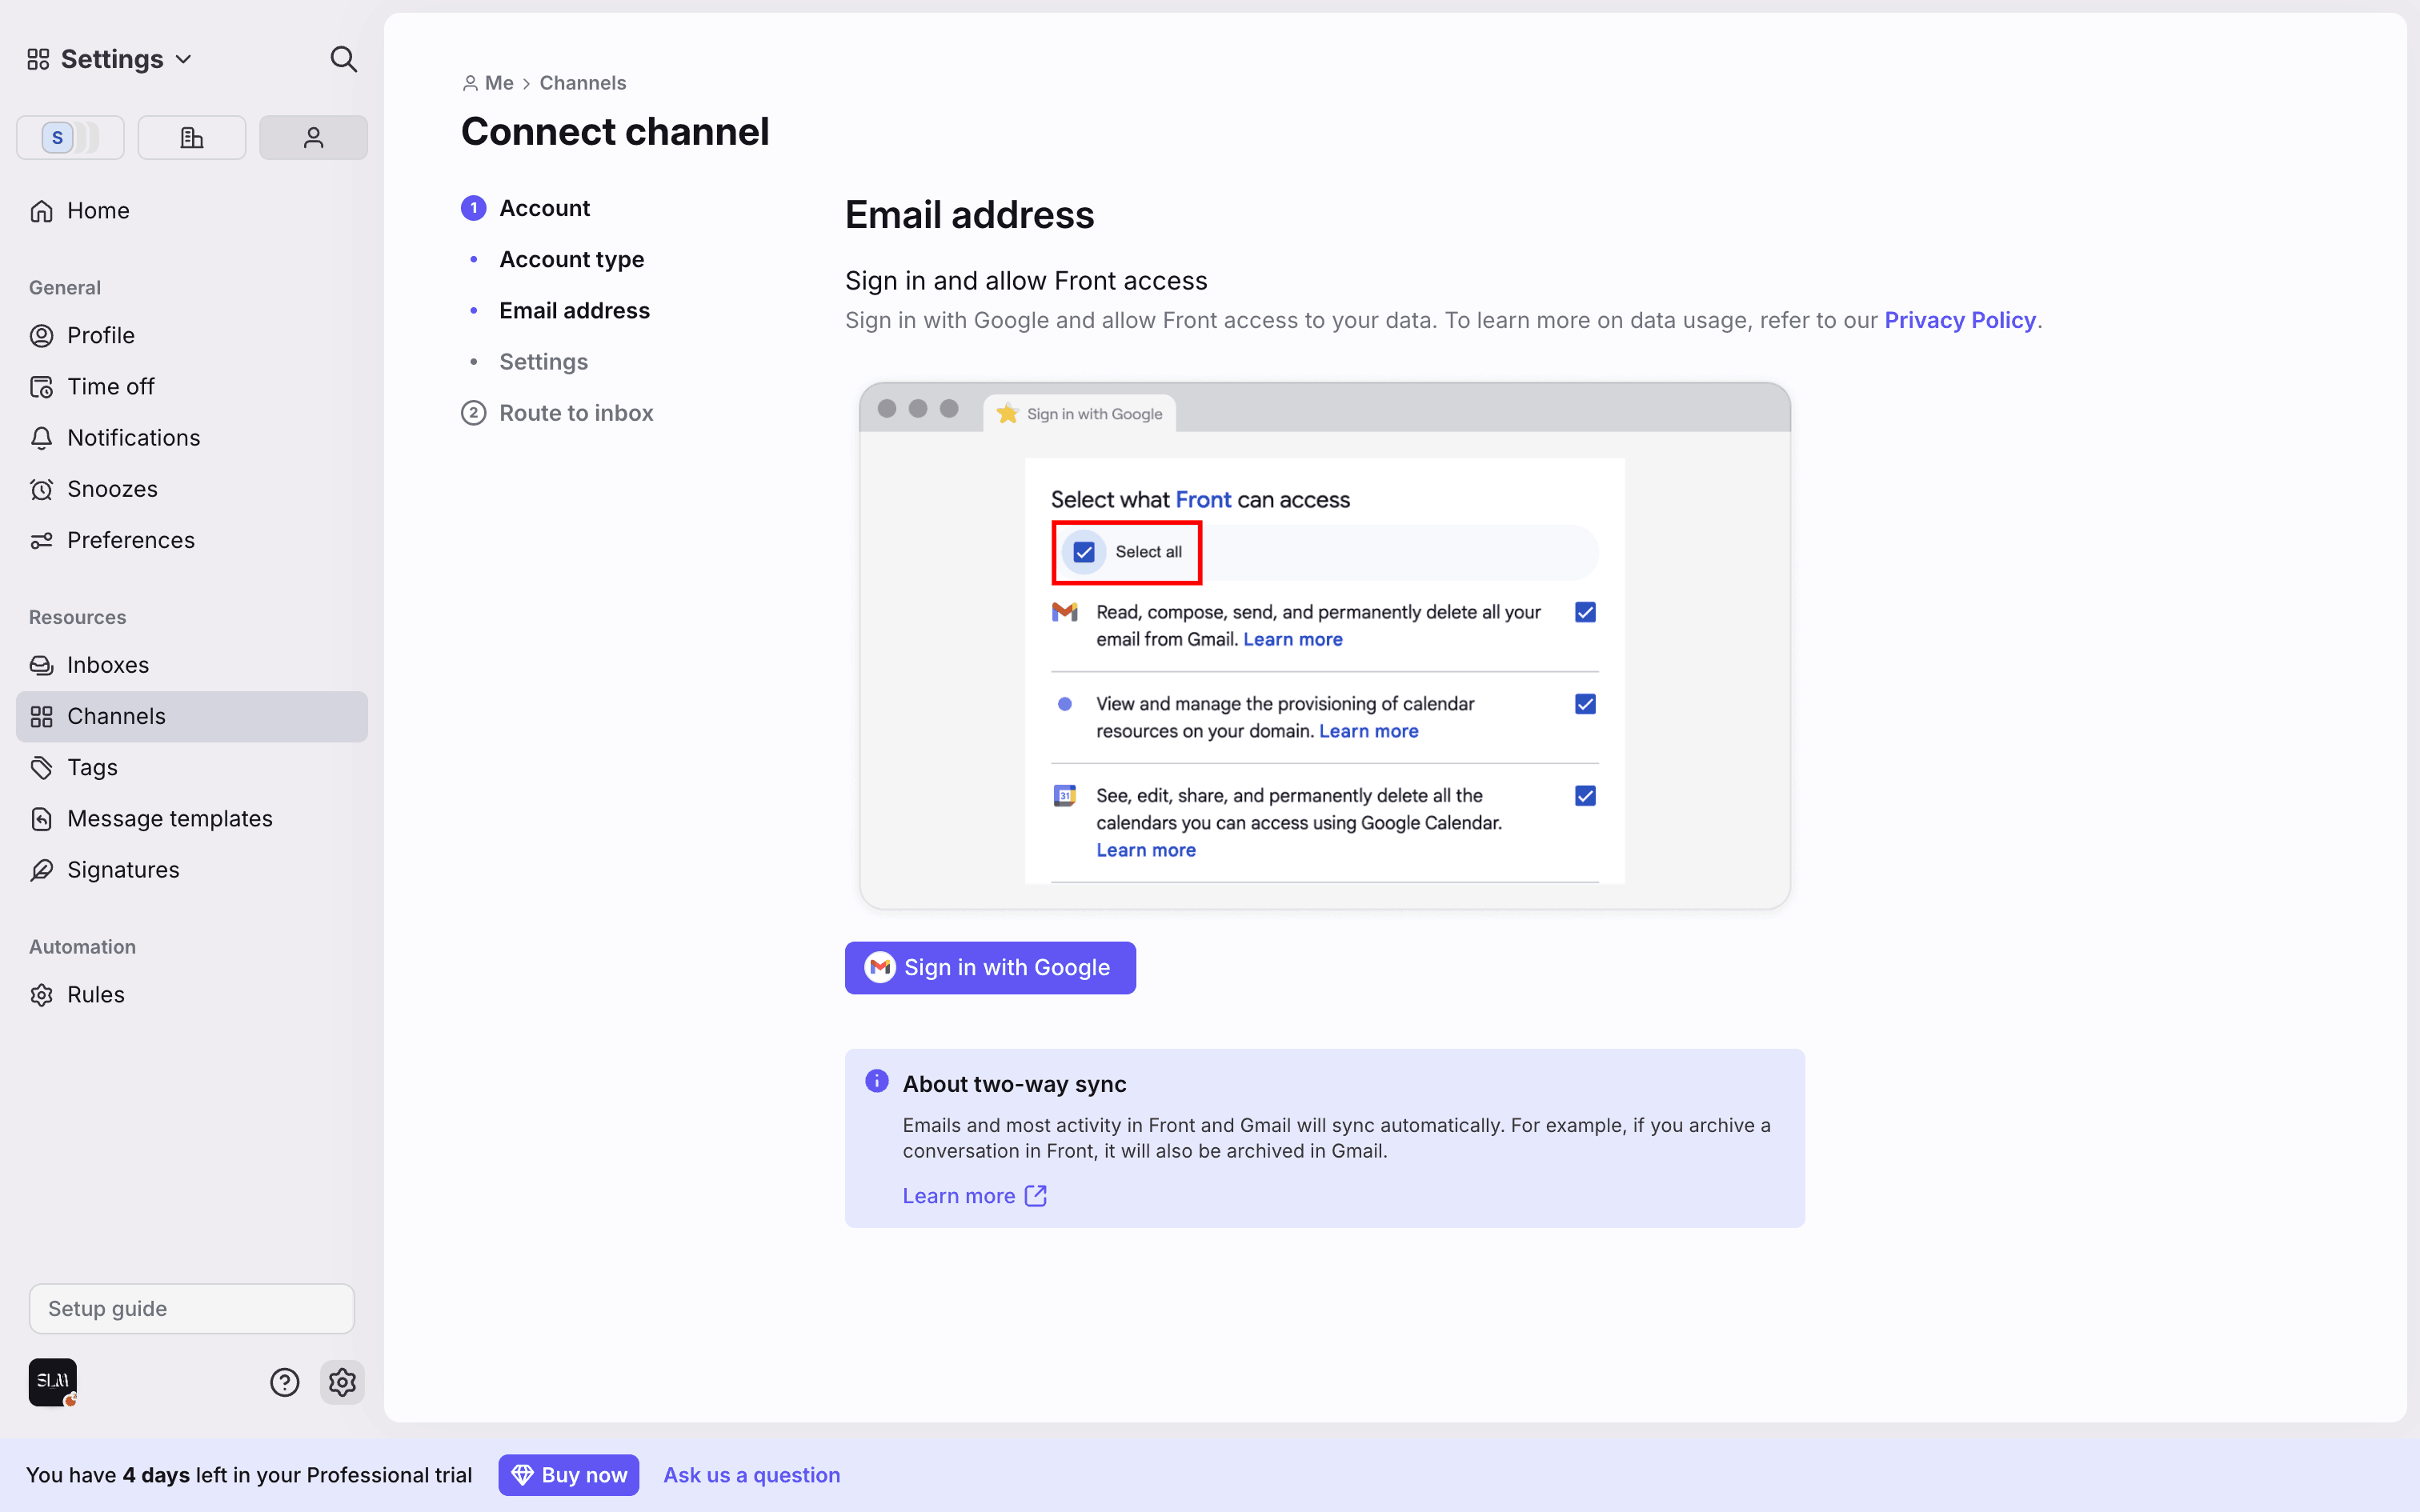
Task: Click the two-way sync info icon
Action: click(x=876, y=1081)
